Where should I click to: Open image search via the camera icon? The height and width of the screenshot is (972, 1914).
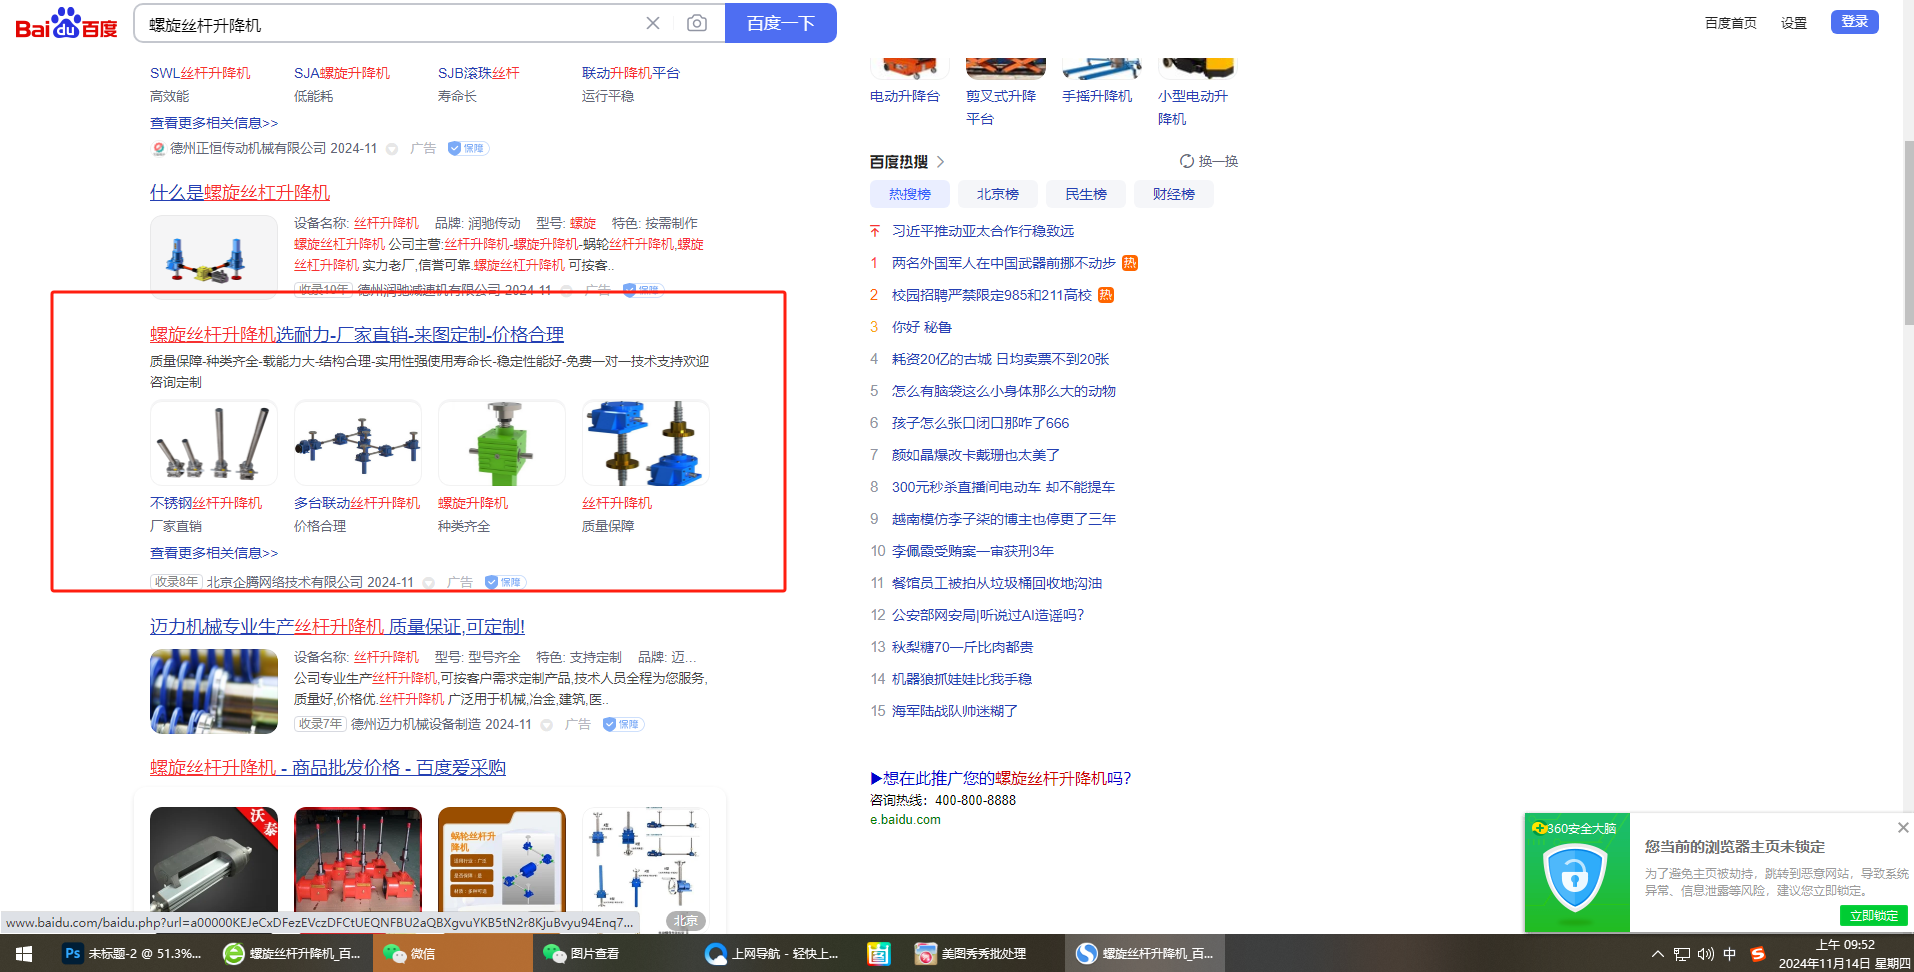(x=697, y=23)
